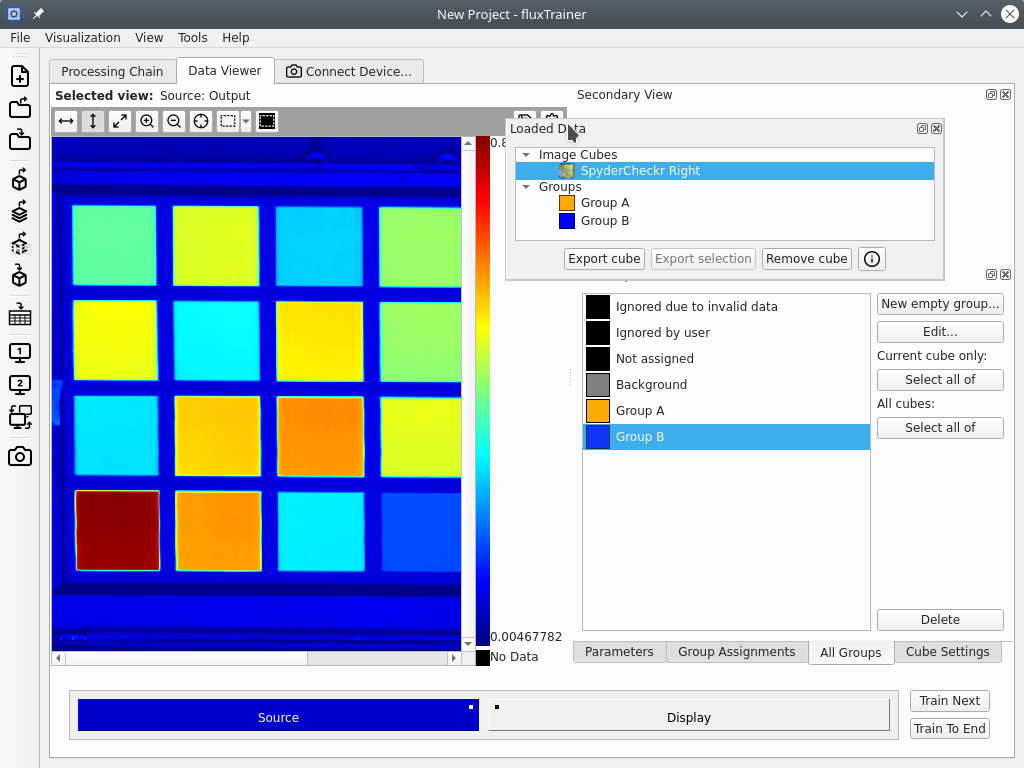The width and height of the screenshot is (1024, 768).
Task: Open the Help menu
Action: click(236, 38)
